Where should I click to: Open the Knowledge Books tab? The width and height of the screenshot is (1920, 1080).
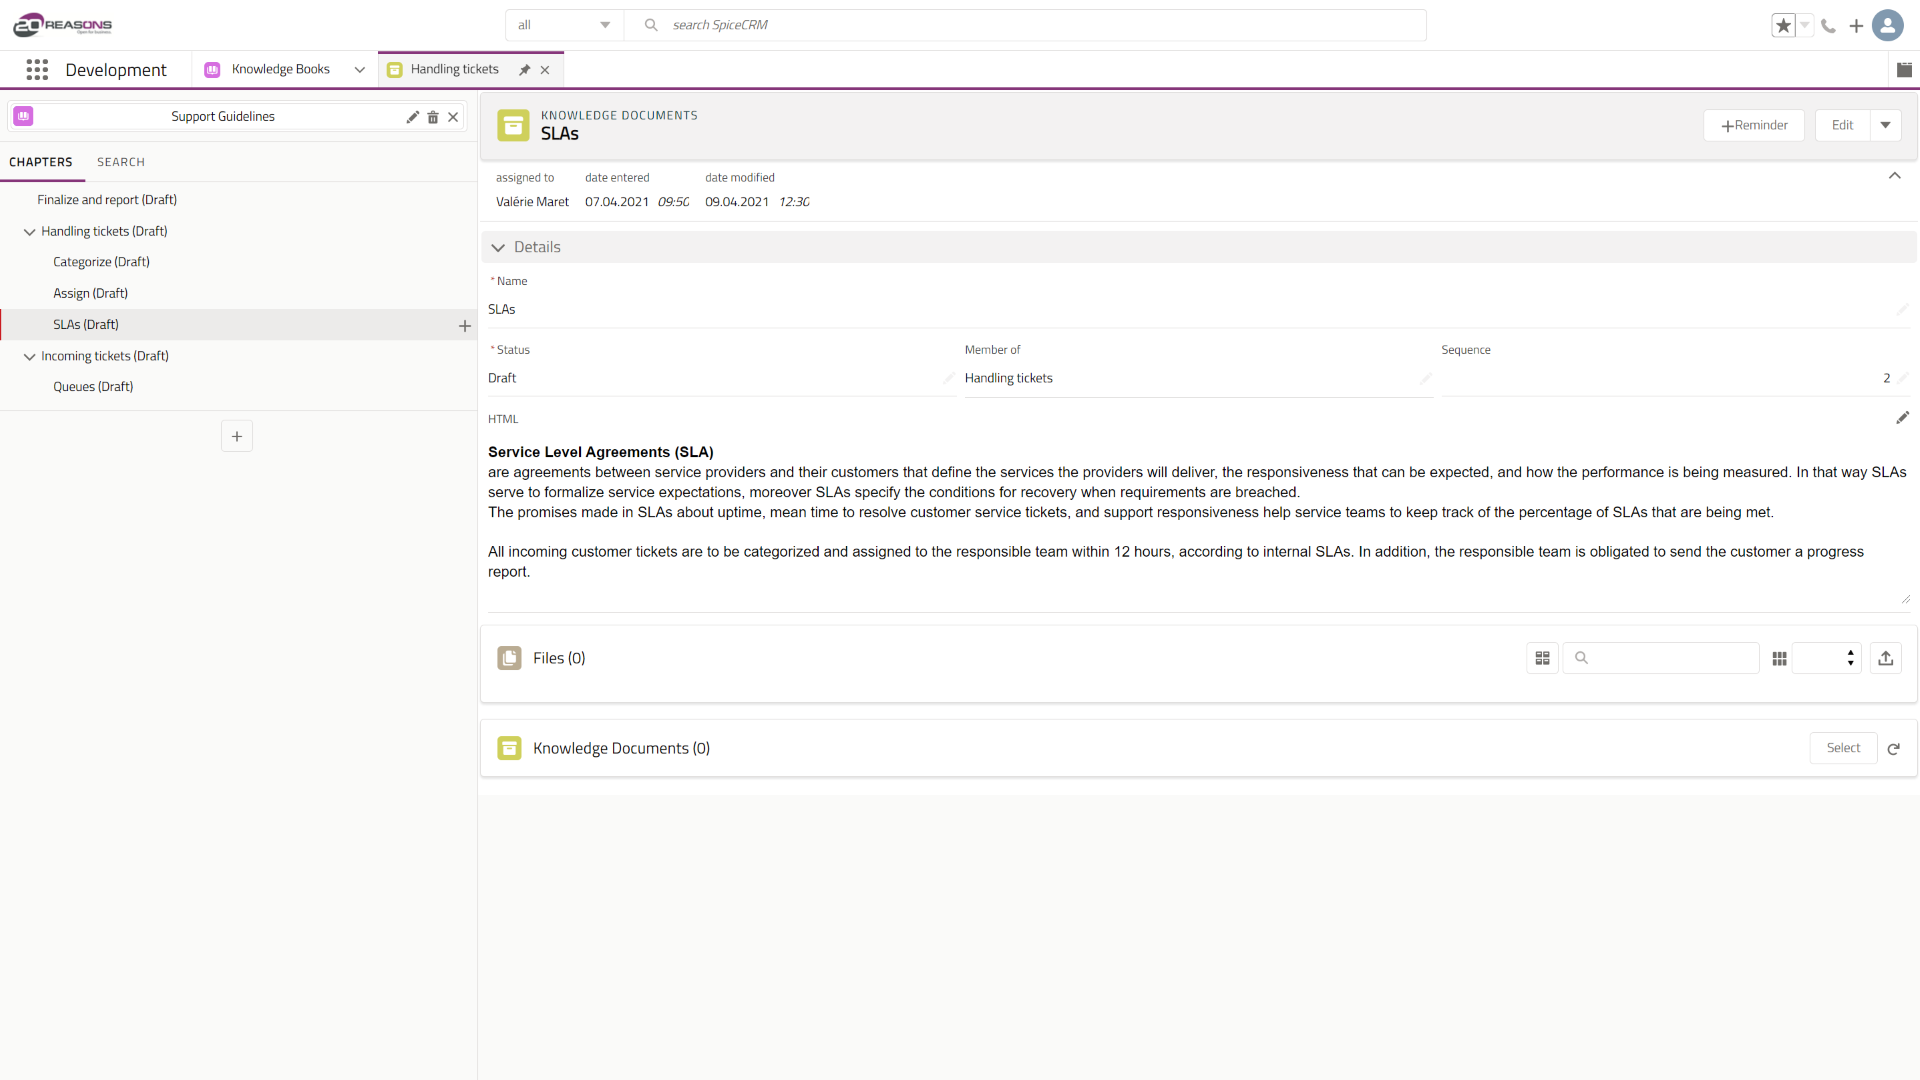(x=281, y=69)
